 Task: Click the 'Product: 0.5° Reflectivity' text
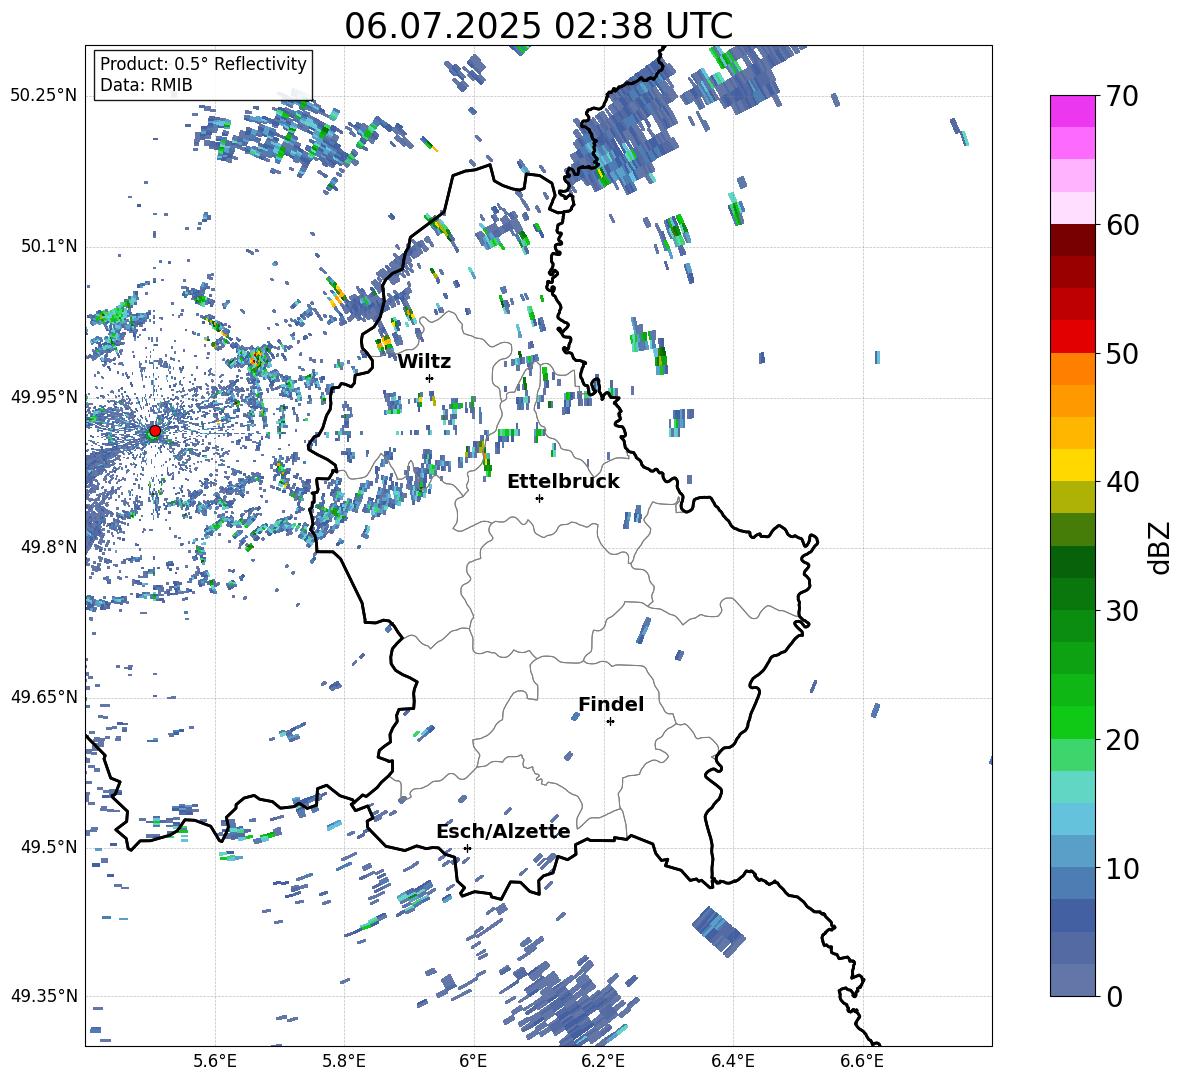203,63
